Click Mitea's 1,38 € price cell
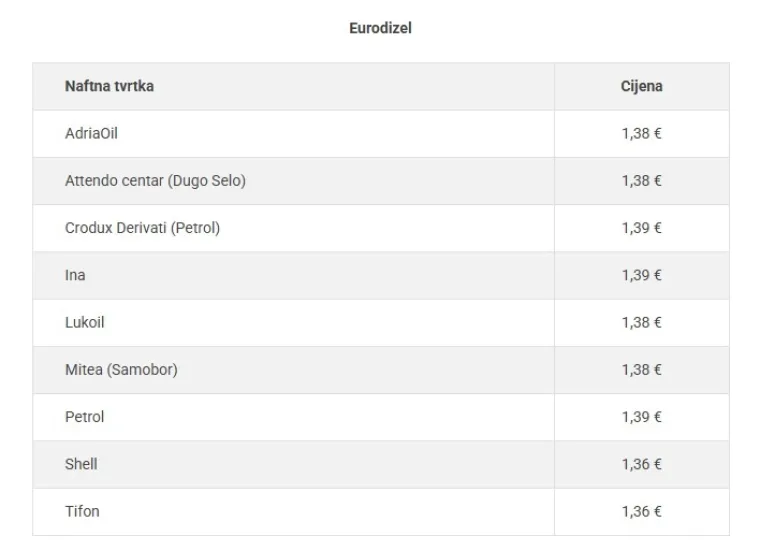Viewport: 760px width, 551px height. click(642, 370)
